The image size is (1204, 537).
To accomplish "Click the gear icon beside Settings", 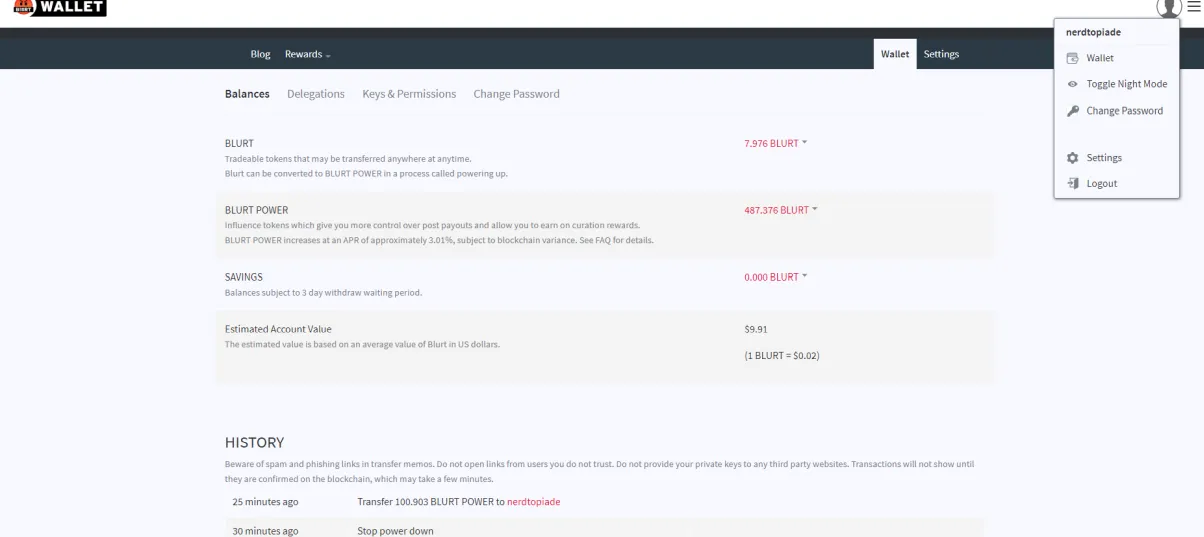I will pos(1073,158).
